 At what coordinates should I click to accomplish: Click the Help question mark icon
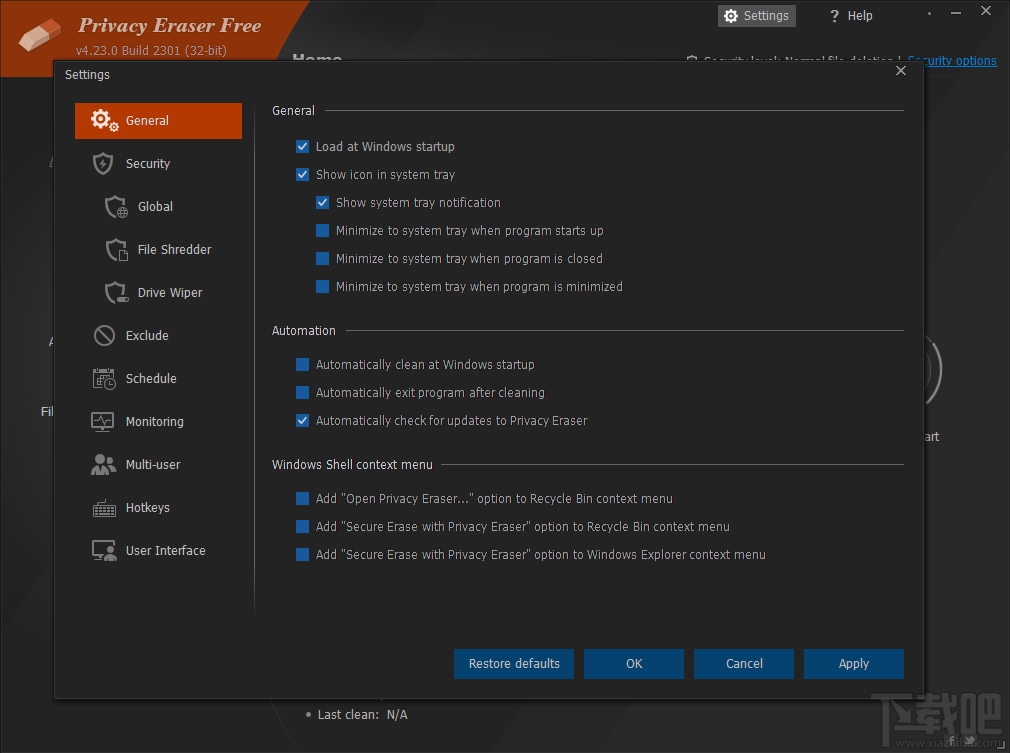(x=835, y=16)
